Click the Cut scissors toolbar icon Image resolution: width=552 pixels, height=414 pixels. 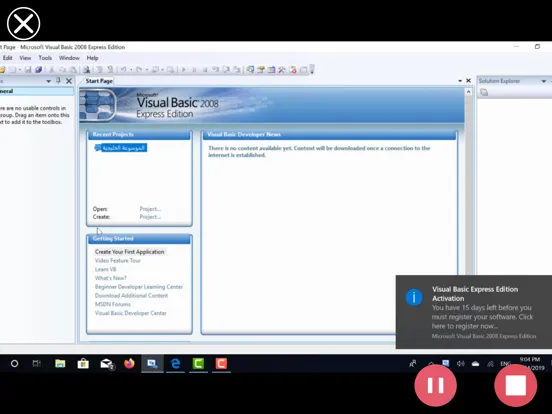[x=52, y=70]
